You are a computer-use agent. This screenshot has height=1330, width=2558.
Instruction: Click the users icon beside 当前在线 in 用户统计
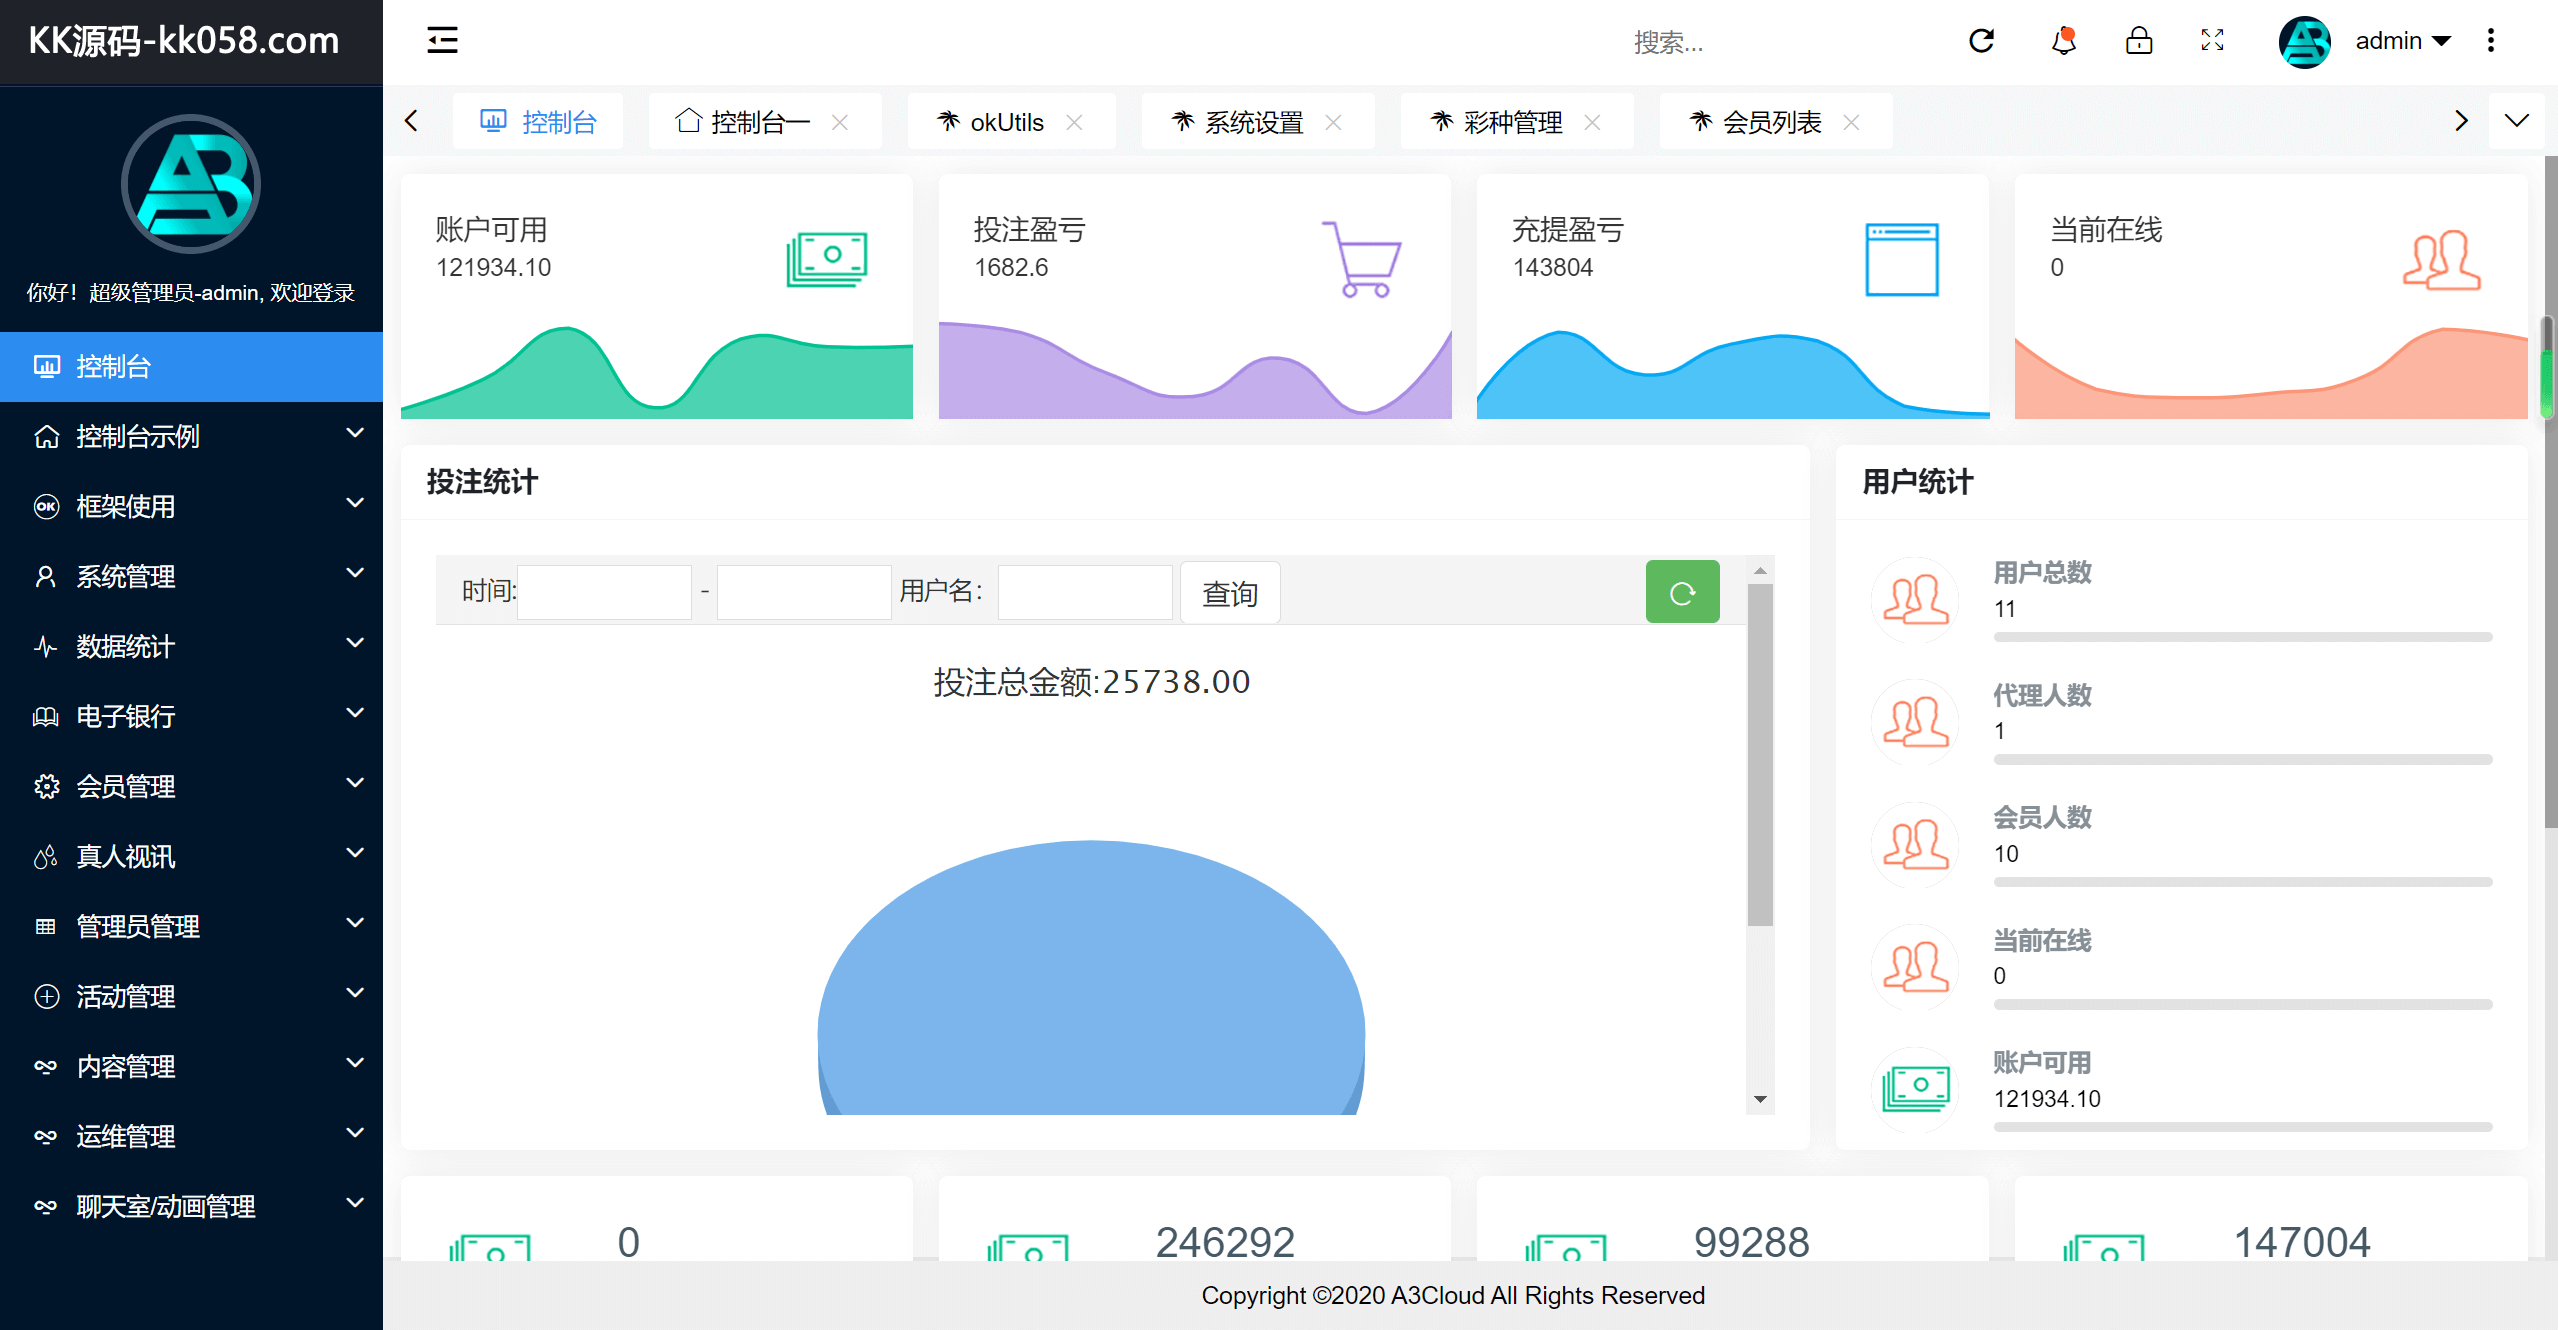coord(1915,967)
